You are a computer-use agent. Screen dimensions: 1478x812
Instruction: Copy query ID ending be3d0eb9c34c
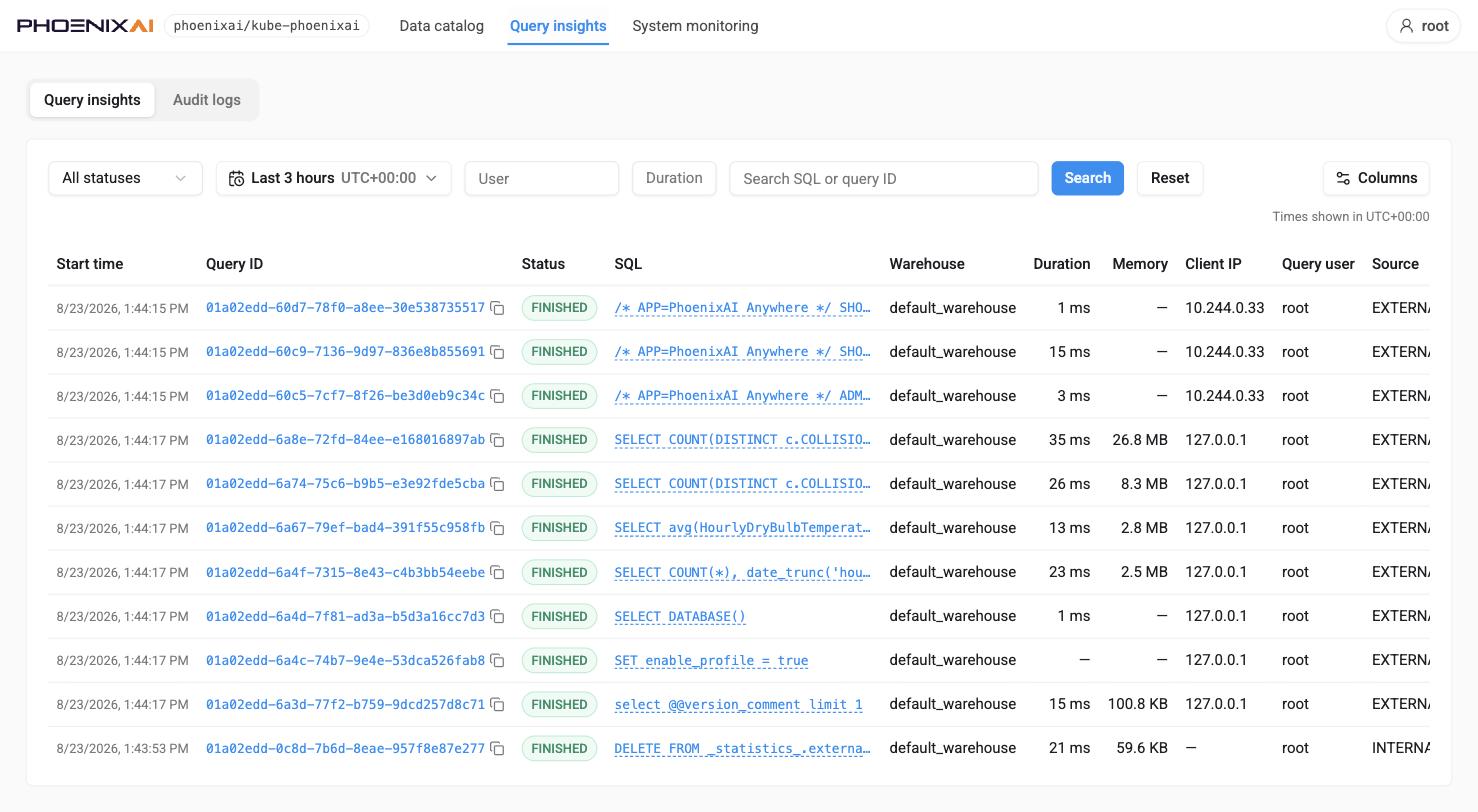click(497, 396)
